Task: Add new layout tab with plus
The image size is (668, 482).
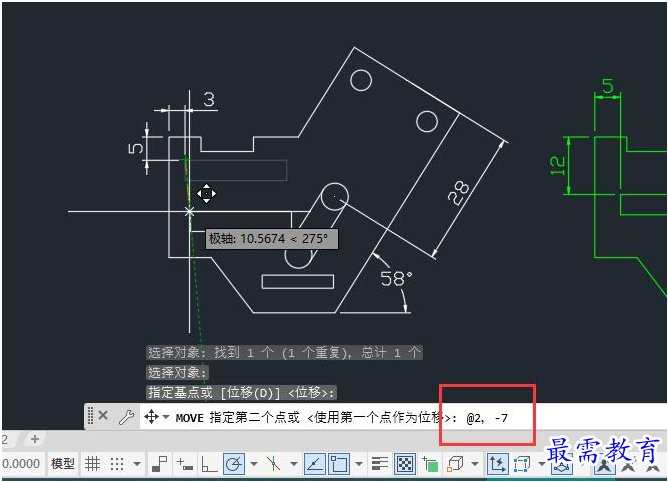Action: [x=35, y=439]
